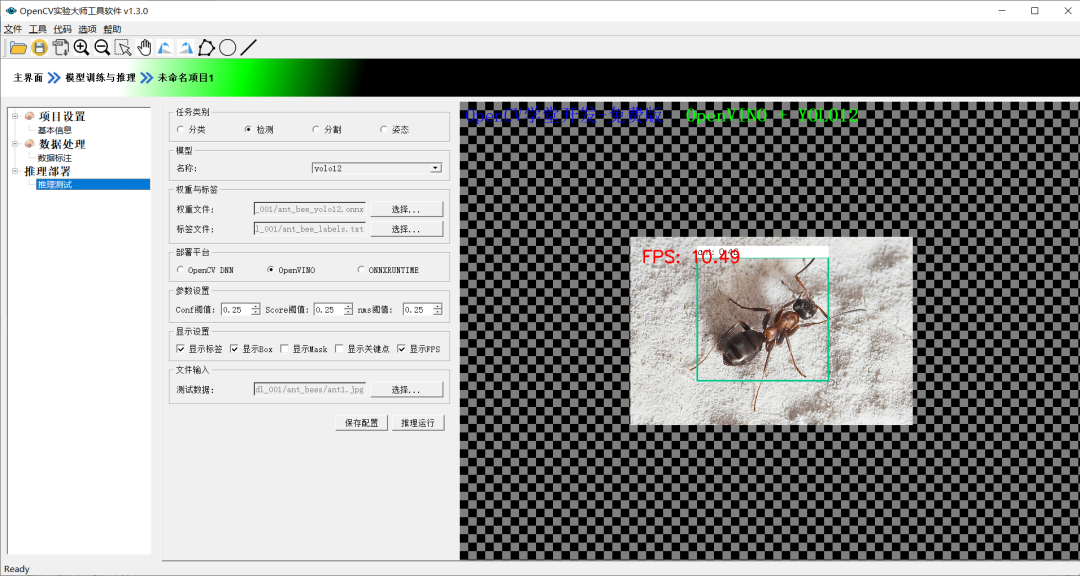This screenshot has width=1080, height=576.
Task: Click the Conf阈值 spinner arrows
Action: click(256, 310)
